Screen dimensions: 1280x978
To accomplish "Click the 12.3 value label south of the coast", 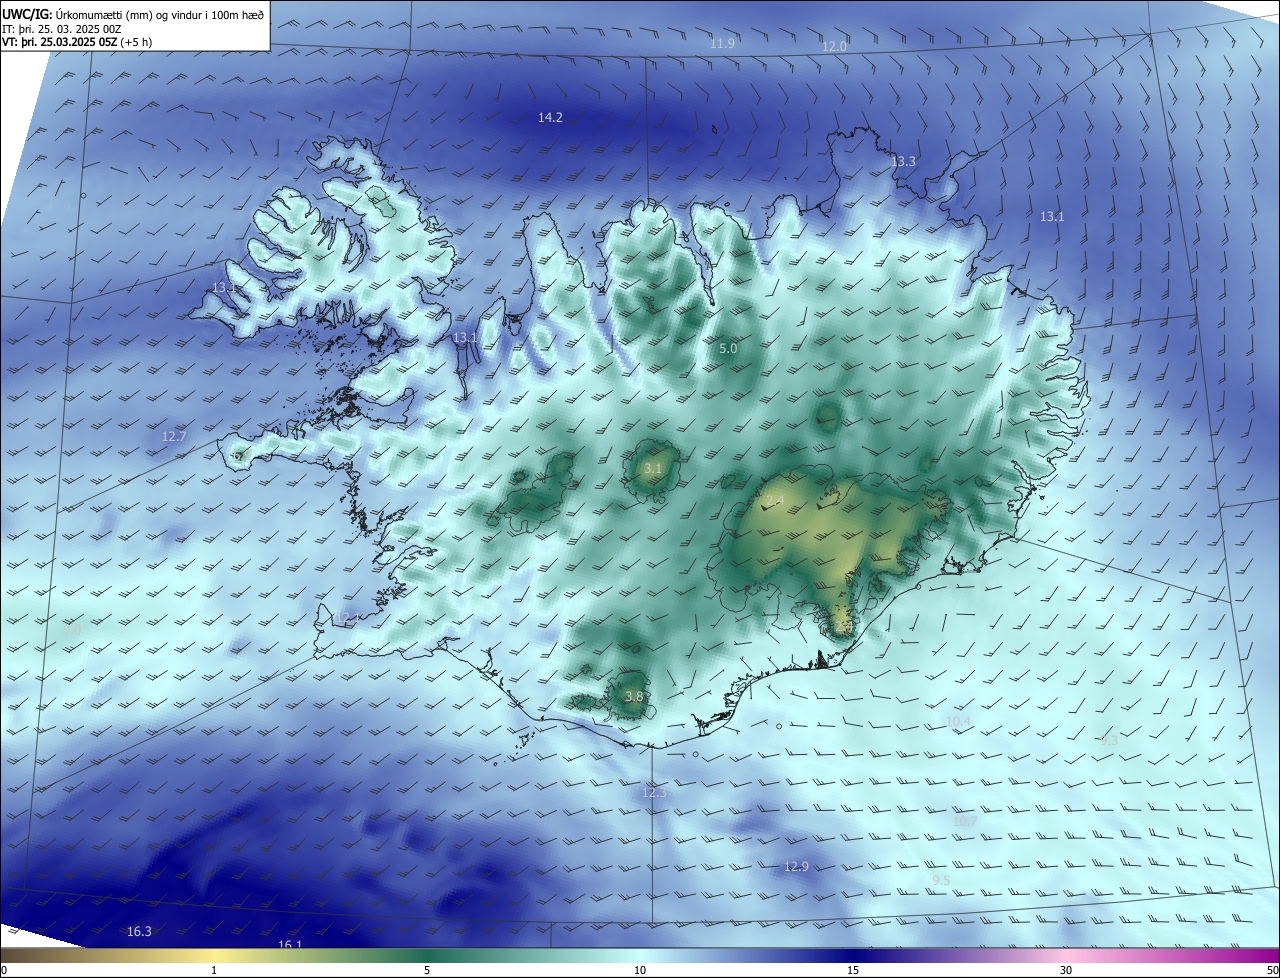I will point(653,792).
